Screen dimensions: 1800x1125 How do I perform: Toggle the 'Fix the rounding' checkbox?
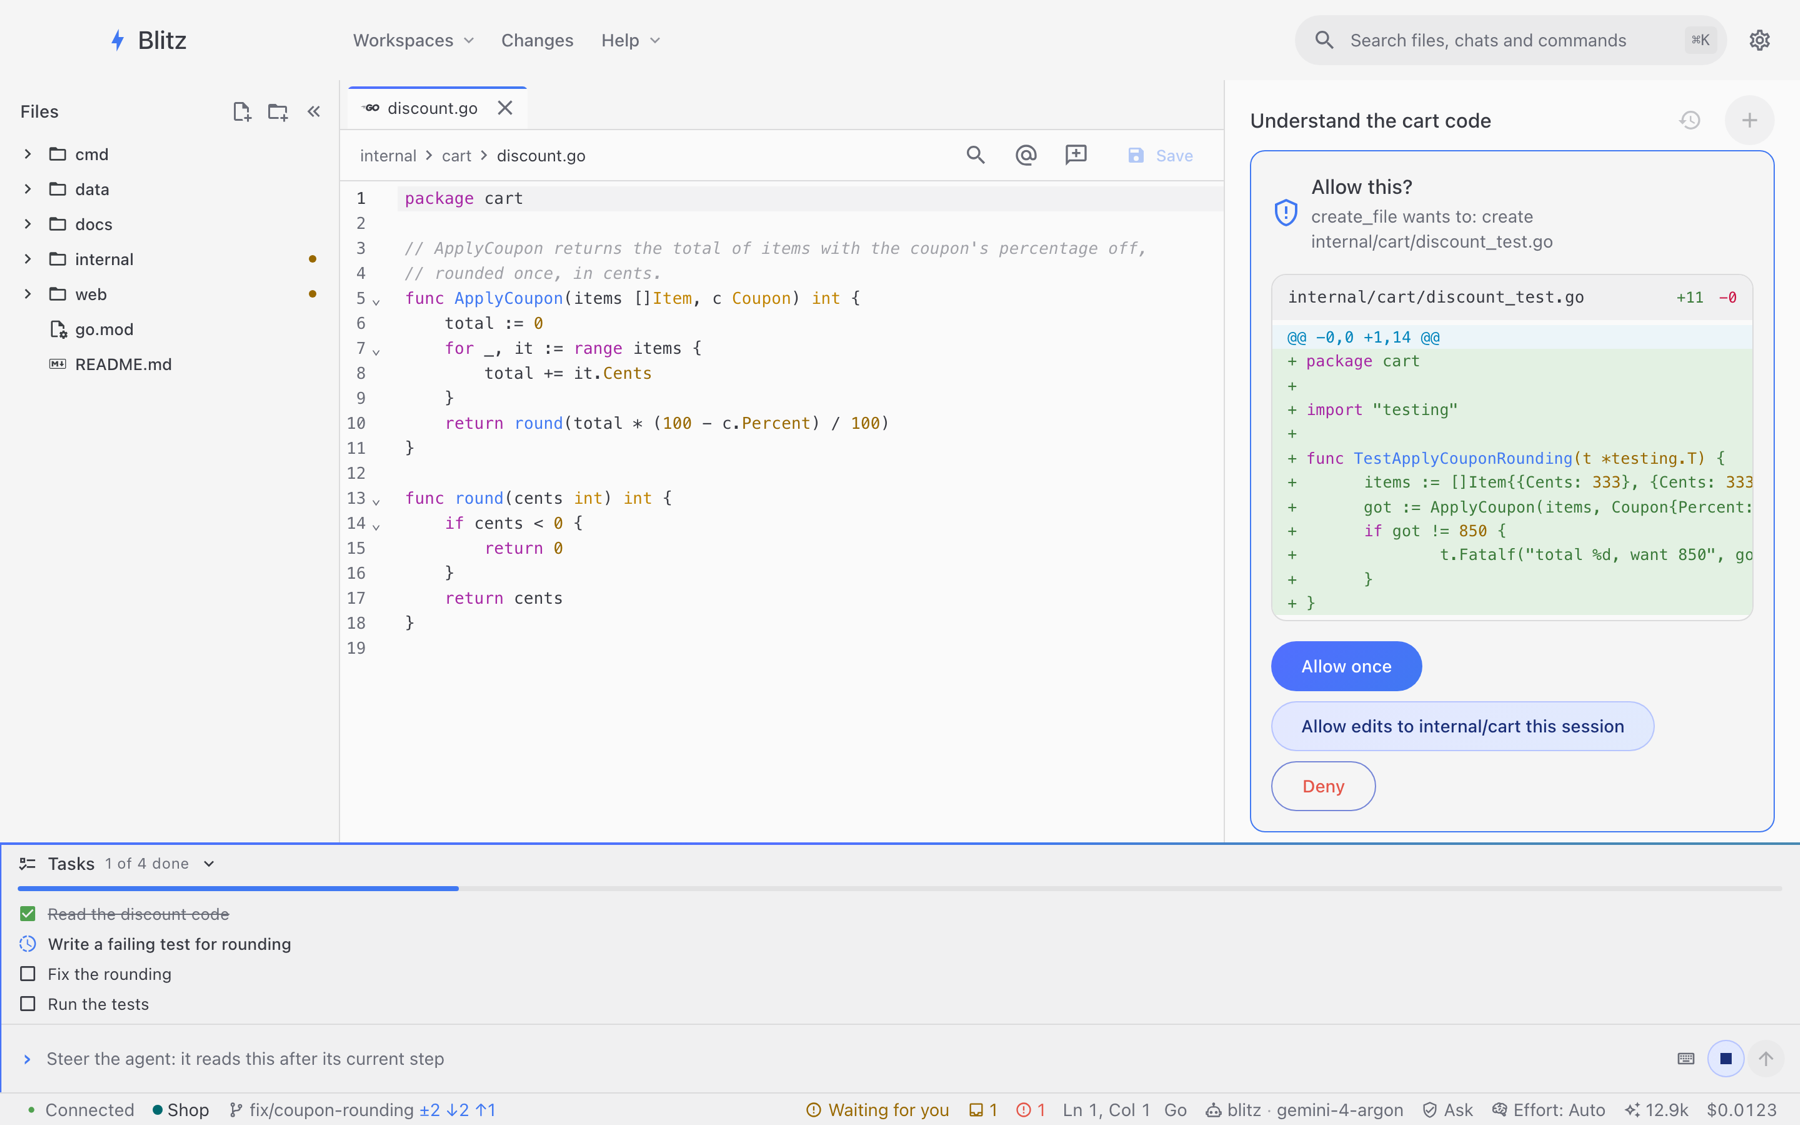(28, 974)
